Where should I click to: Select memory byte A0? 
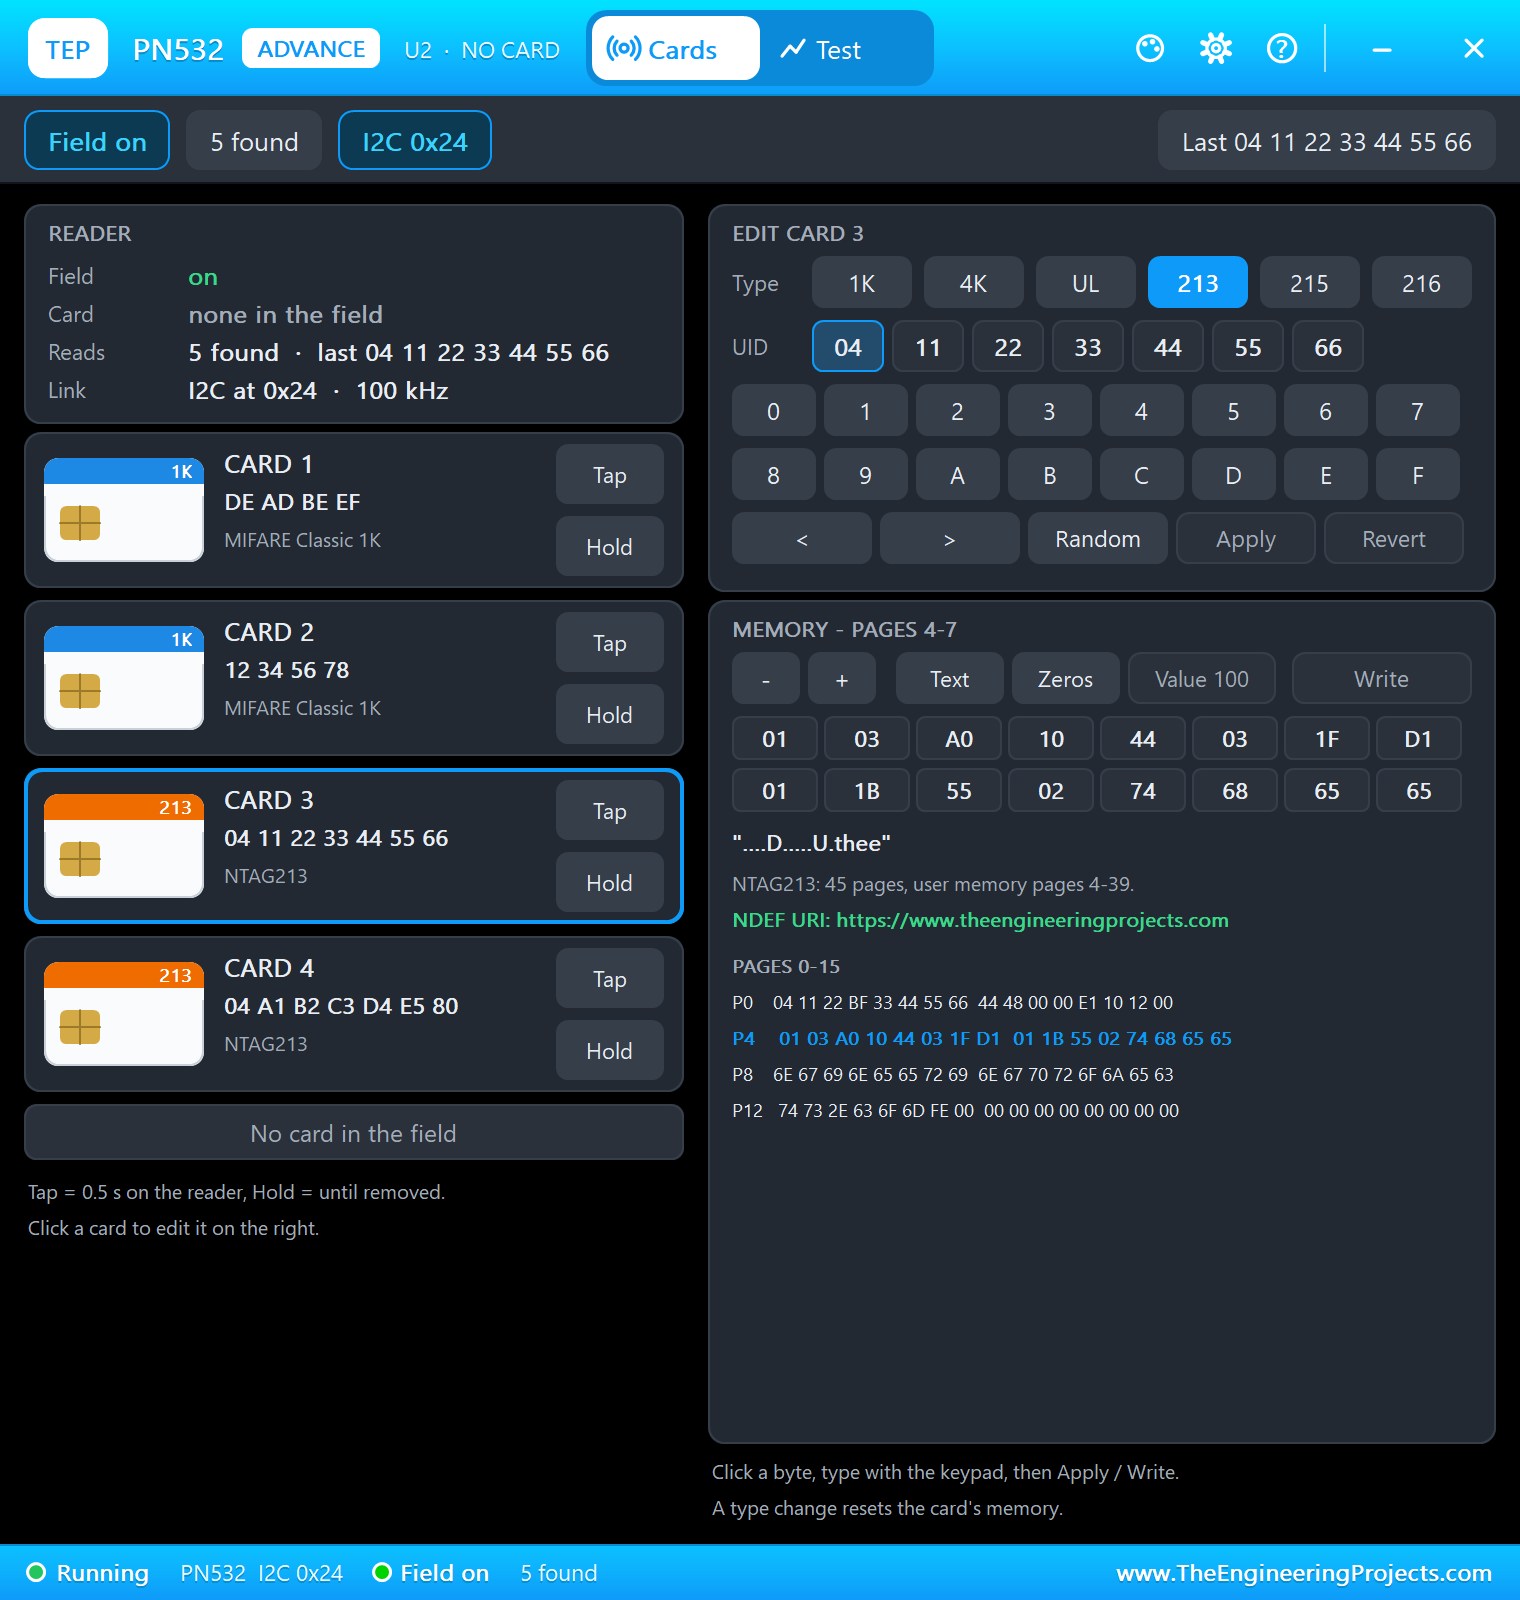point(959,738)
